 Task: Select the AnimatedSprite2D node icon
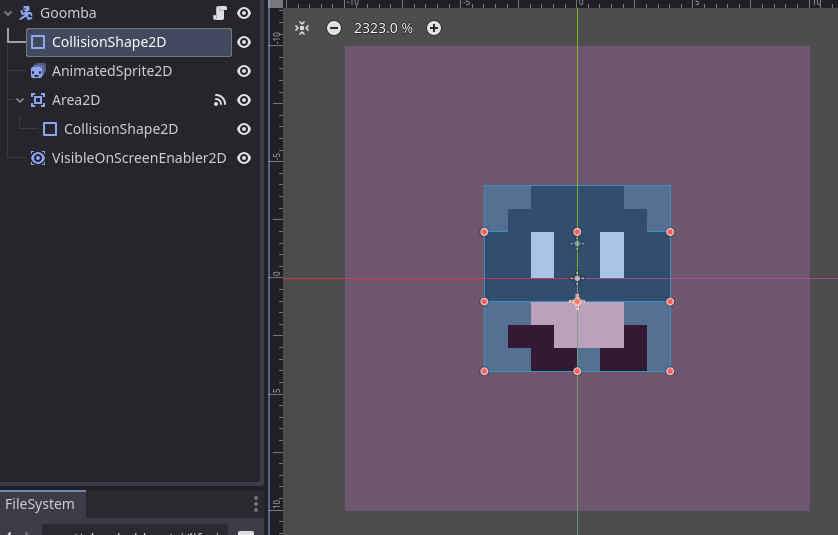38,71
